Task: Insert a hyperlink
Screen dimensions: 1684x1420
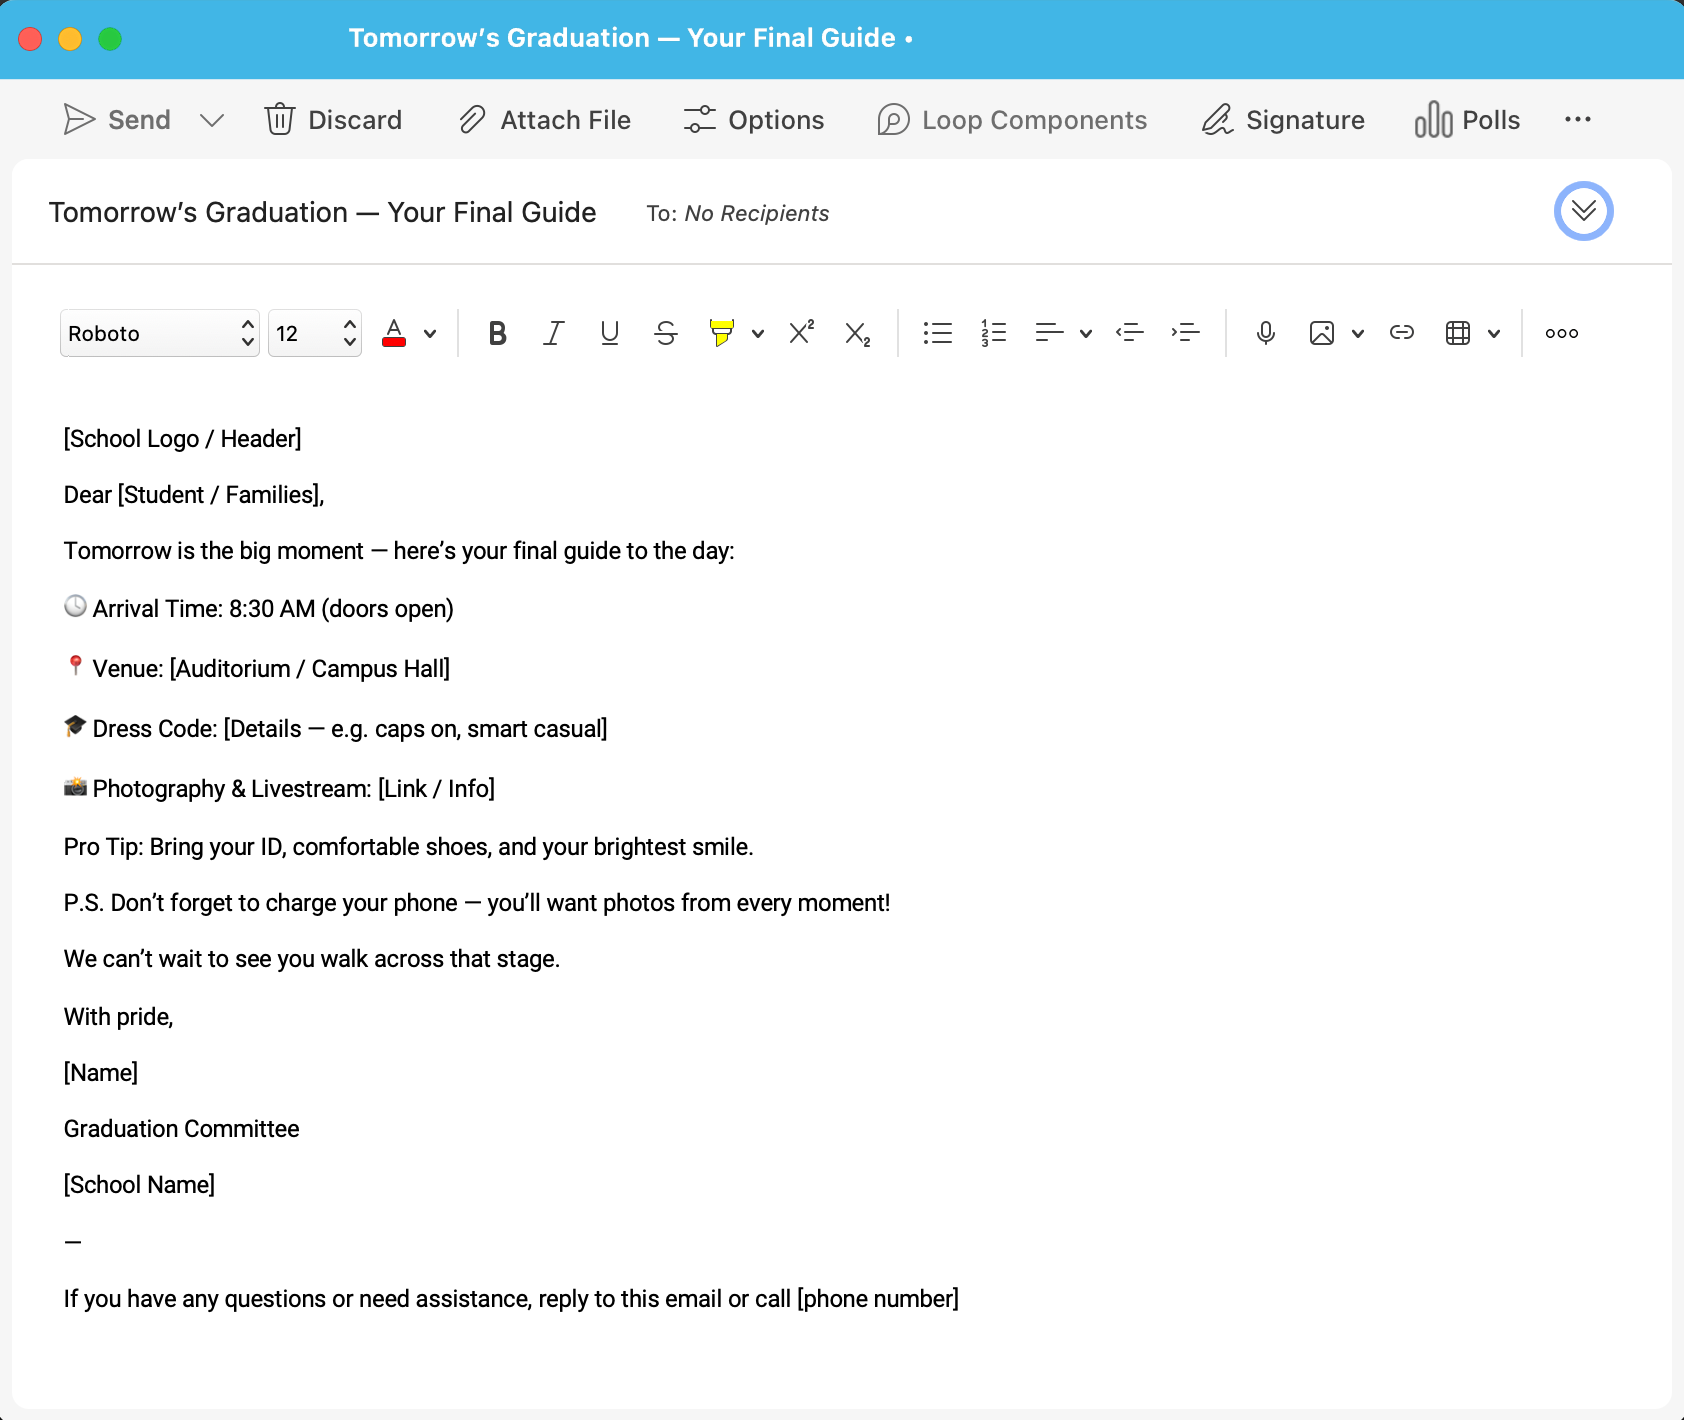Action: (x=1402, y=333)
